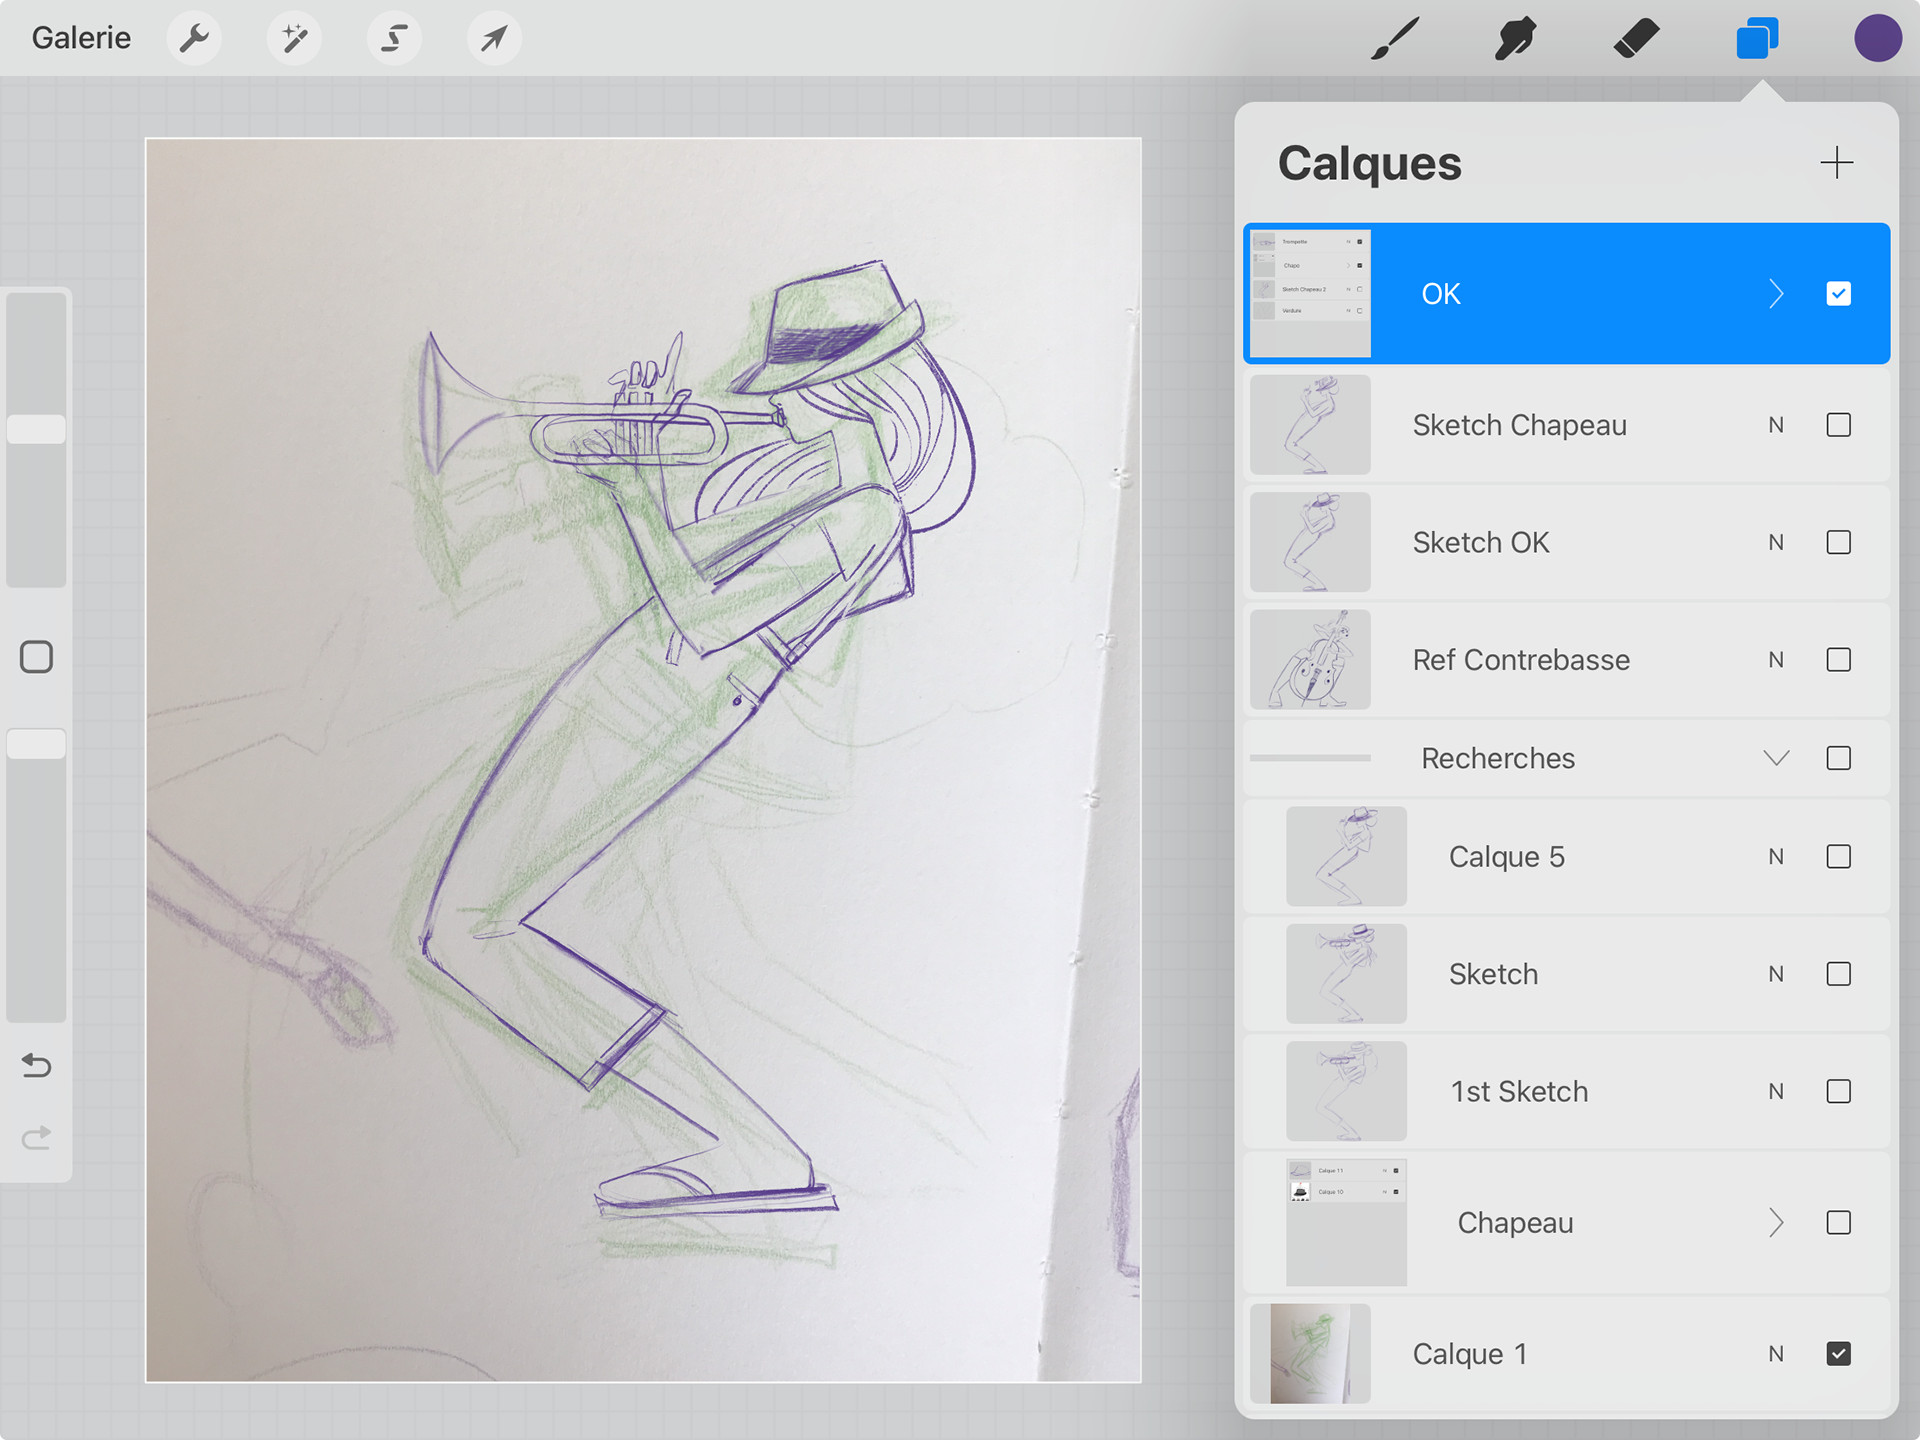
Task: Select the 1st Sketch layer thumbnail
Action: click(x=1346, y=1091)
